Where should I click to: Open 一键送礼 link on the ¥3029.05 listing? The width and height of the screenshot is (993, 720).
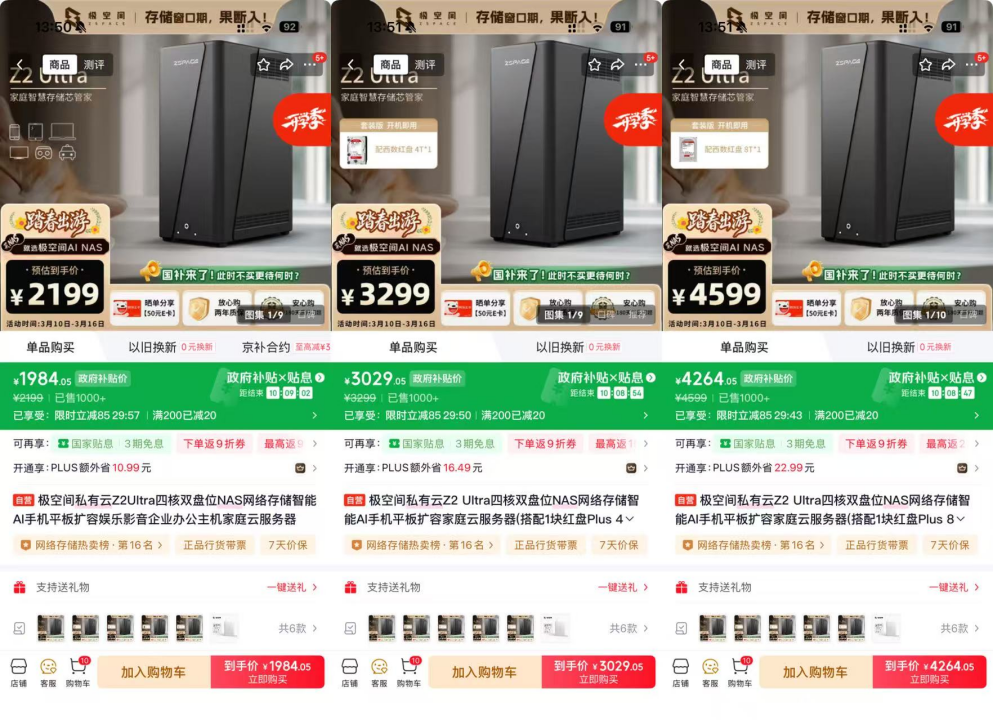pyautogui.click(x=623, y=588)
